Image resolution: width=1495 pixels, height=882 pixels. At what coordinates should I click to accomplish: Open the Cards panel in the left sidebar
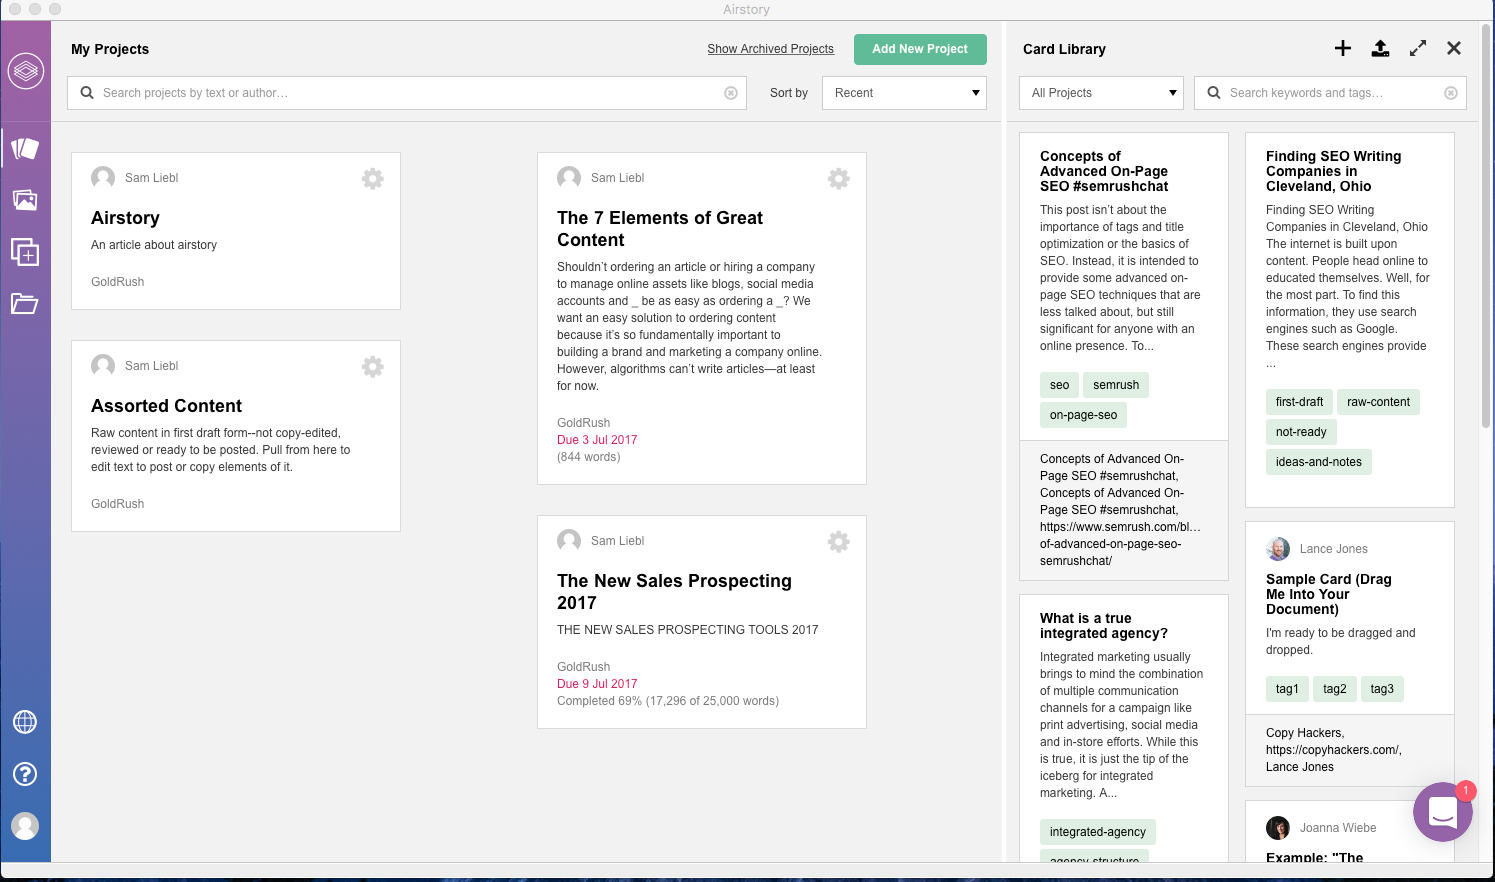coord(26,147)
